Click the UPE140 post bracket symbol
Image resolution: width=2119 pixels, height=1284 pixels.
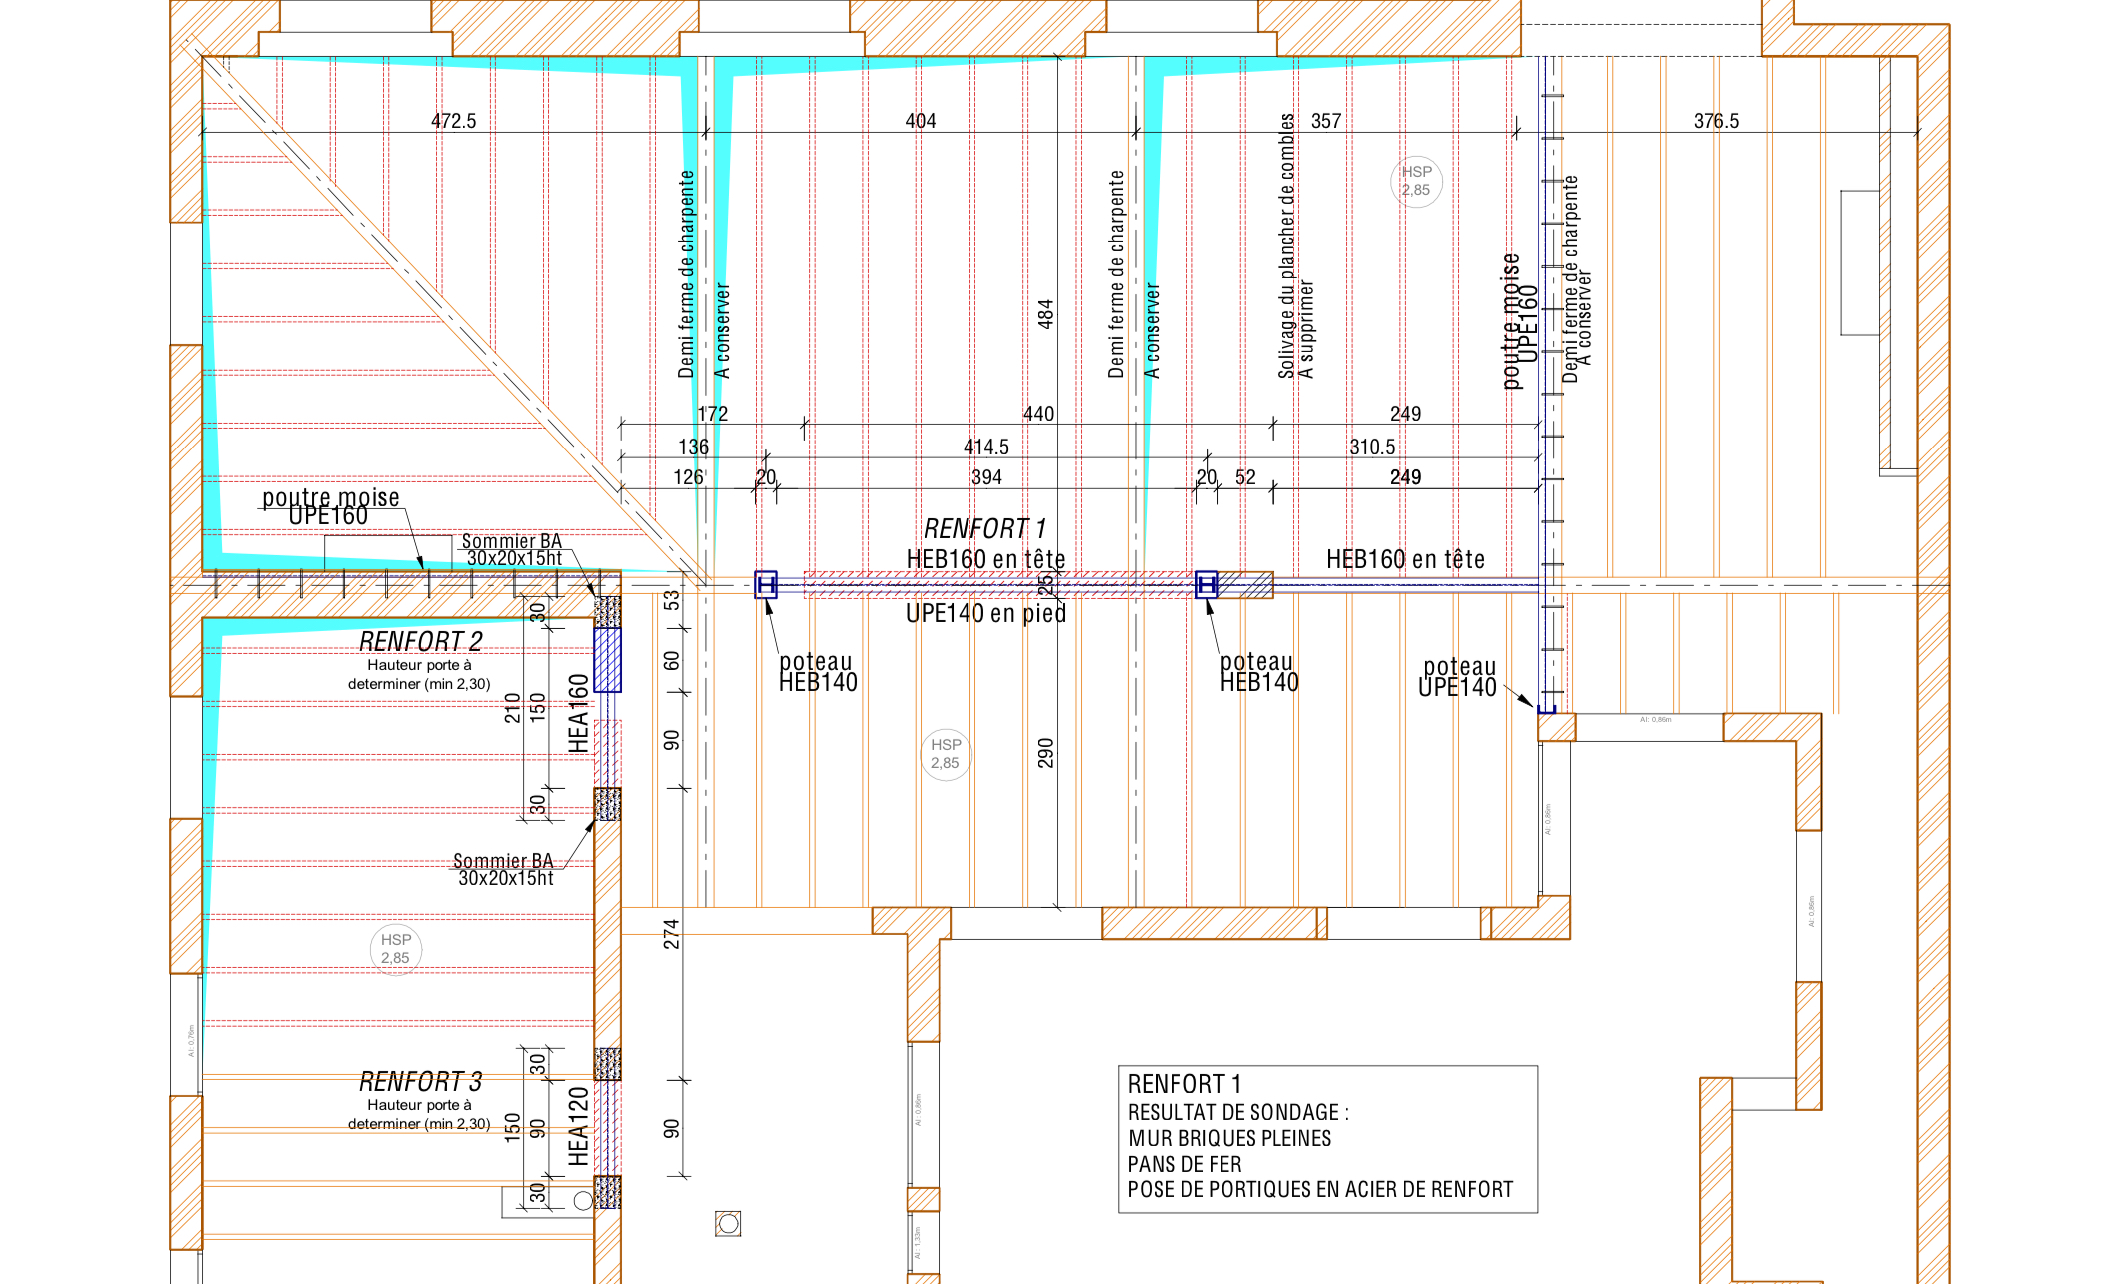click(1546, 708)
